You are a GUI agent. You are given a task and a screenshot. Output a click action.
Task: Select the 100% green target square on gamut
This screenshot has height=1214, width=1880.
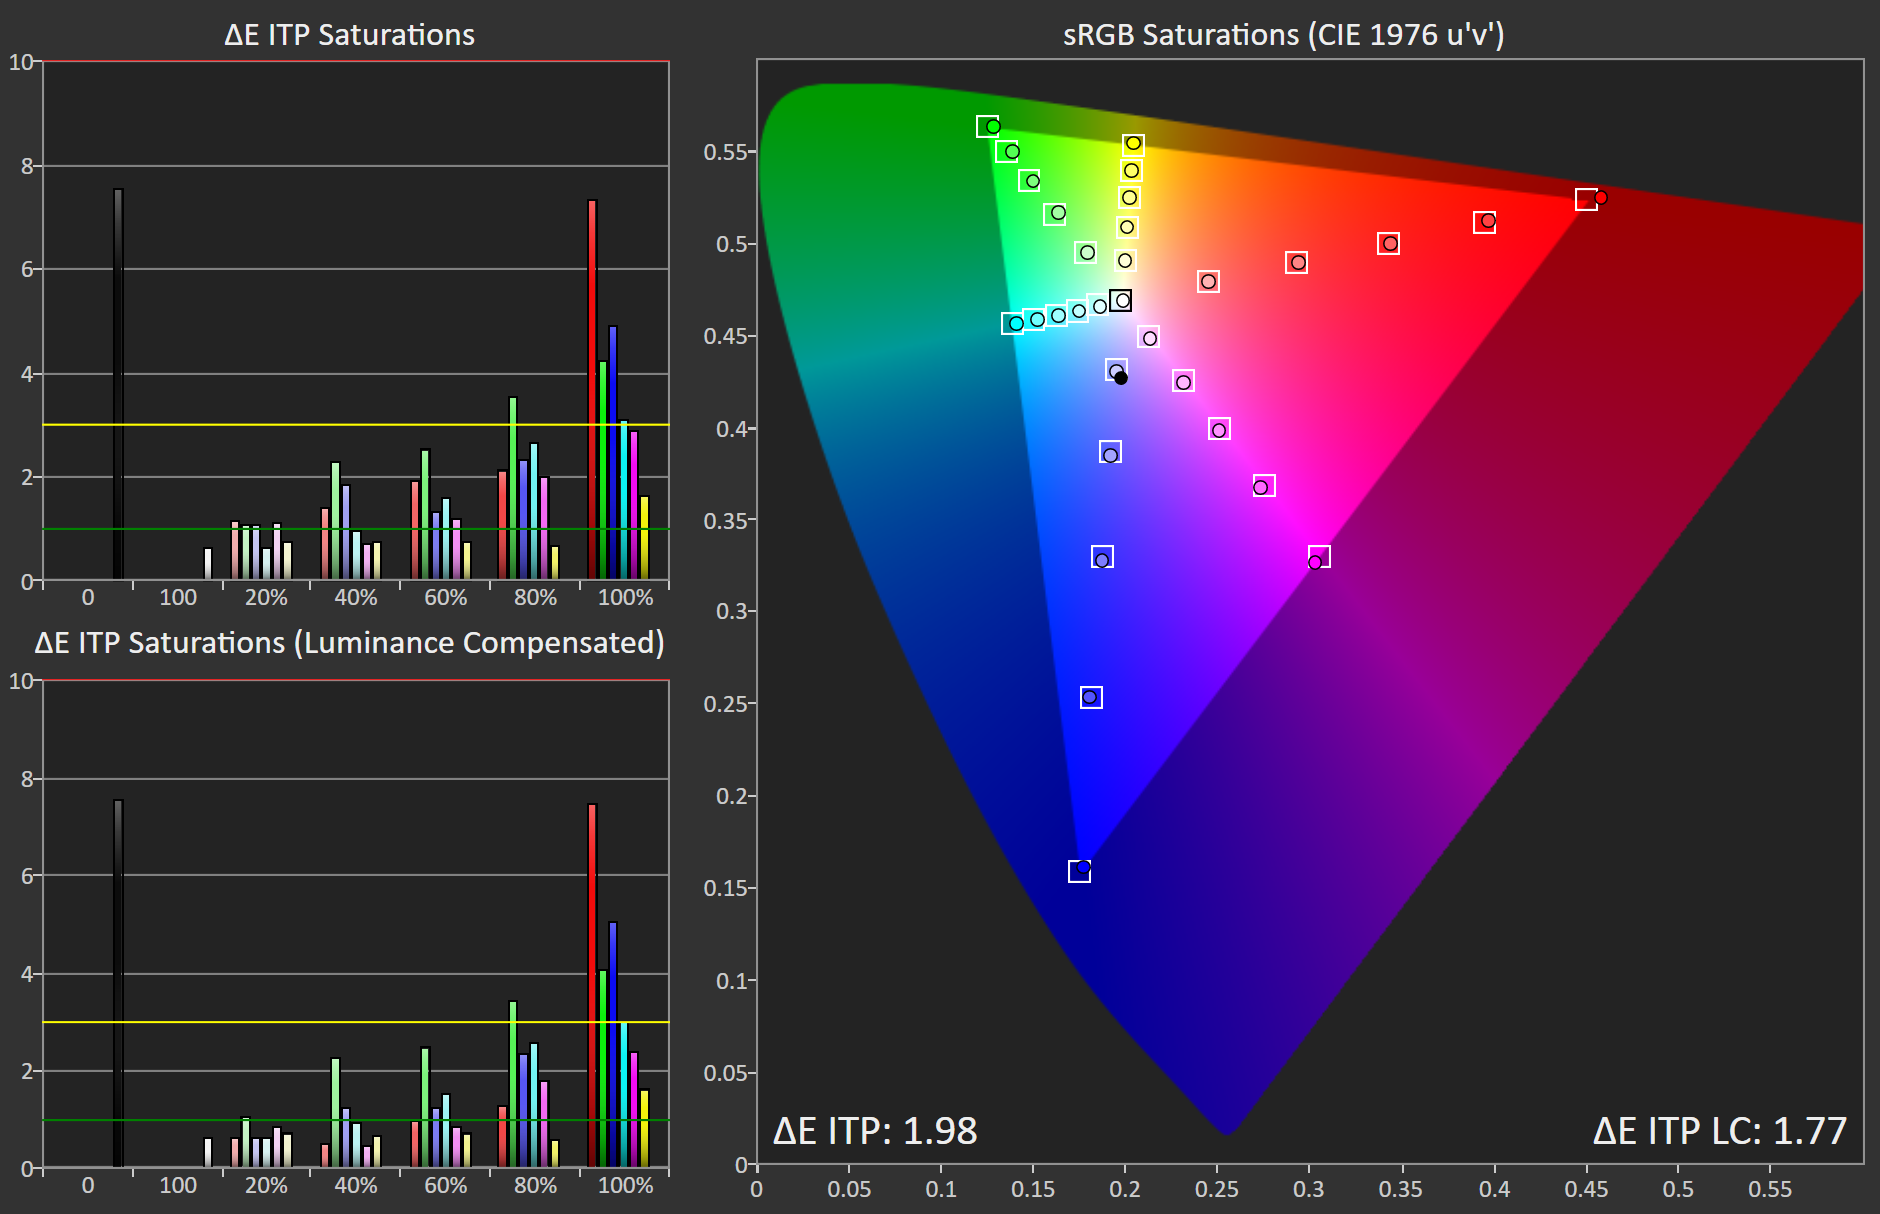[x=987, y=126]
